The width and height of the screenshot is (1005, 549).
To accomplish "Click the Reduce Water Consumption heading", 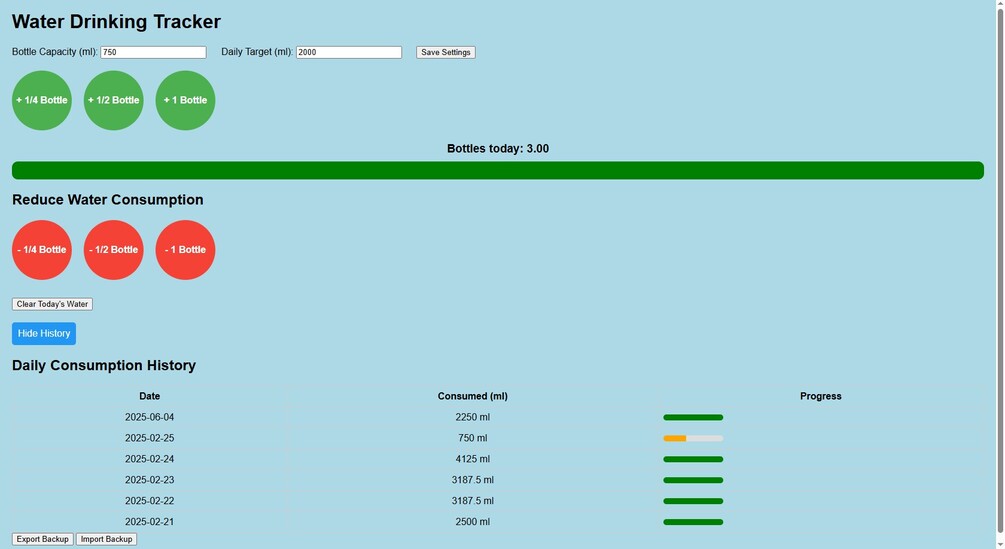I will click(108, 200).
